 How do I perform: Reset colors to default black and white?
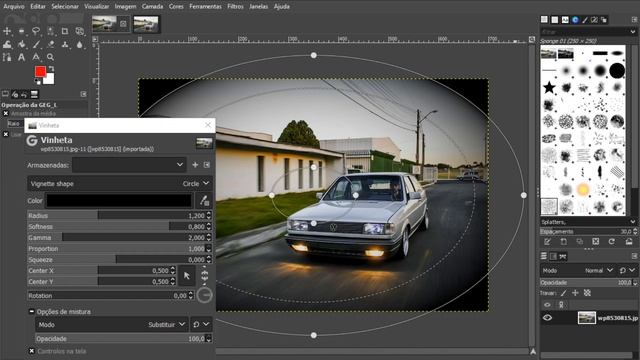[x=38, y=82]
